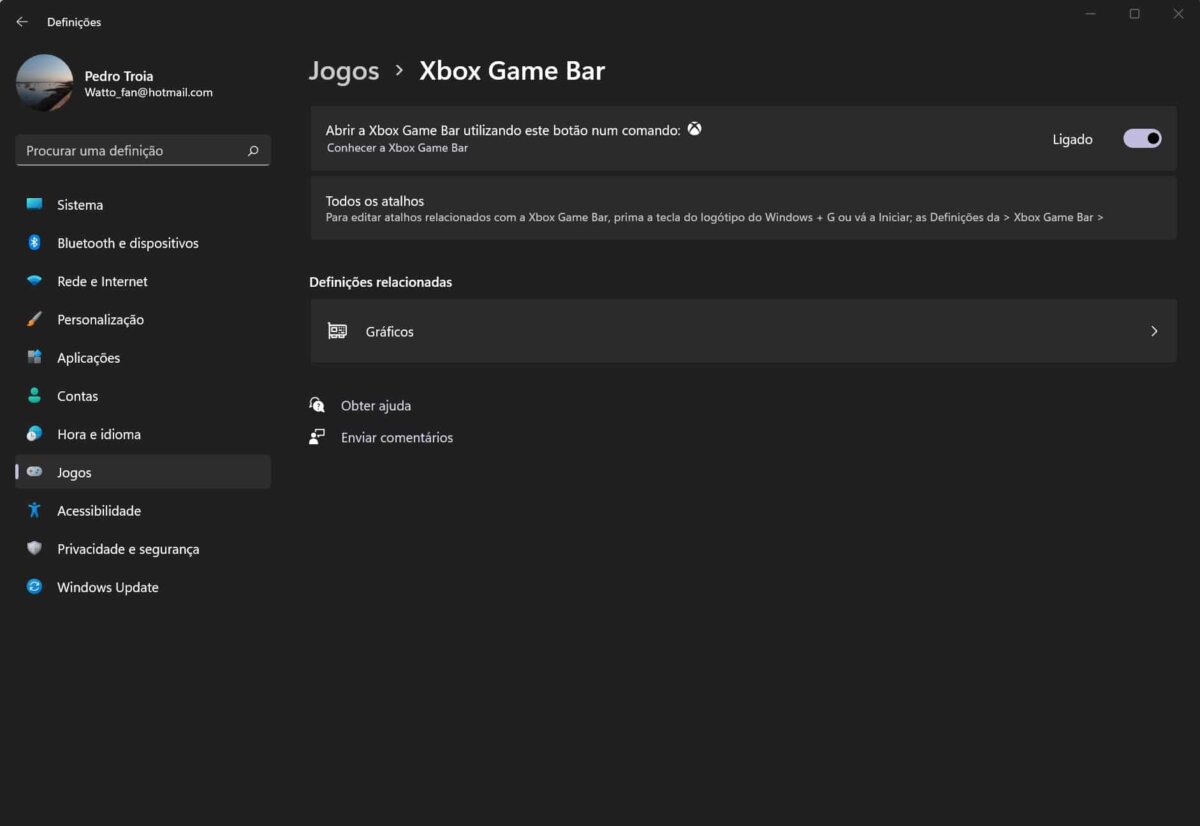This screenshot has height=826, width=1200.
Task: Click the Privacidade shield icon
Action: point(35,549)
